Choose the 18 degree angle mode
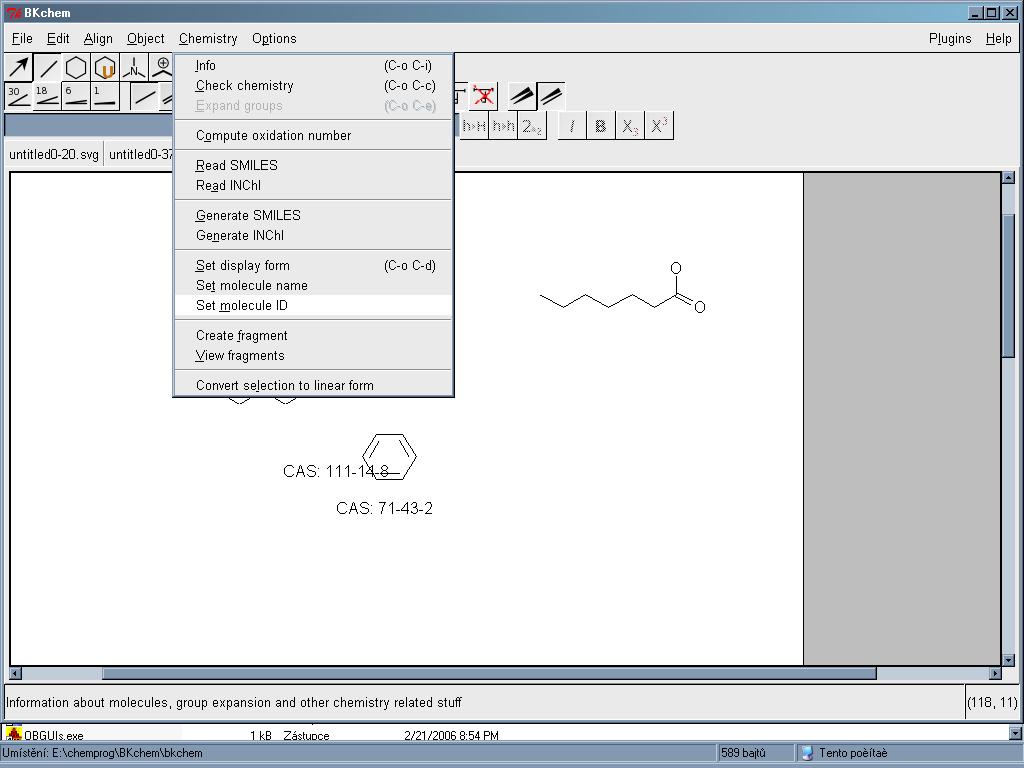Screen dimensions: 1024x768 (47, 96)
